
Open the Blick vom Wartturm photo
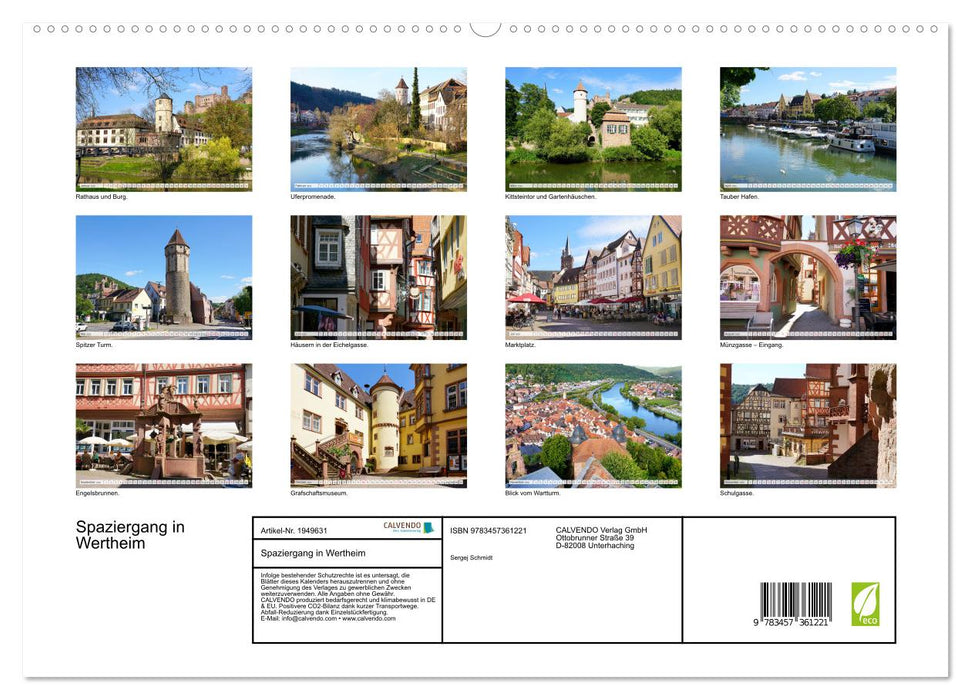click(x=593, y=425)
